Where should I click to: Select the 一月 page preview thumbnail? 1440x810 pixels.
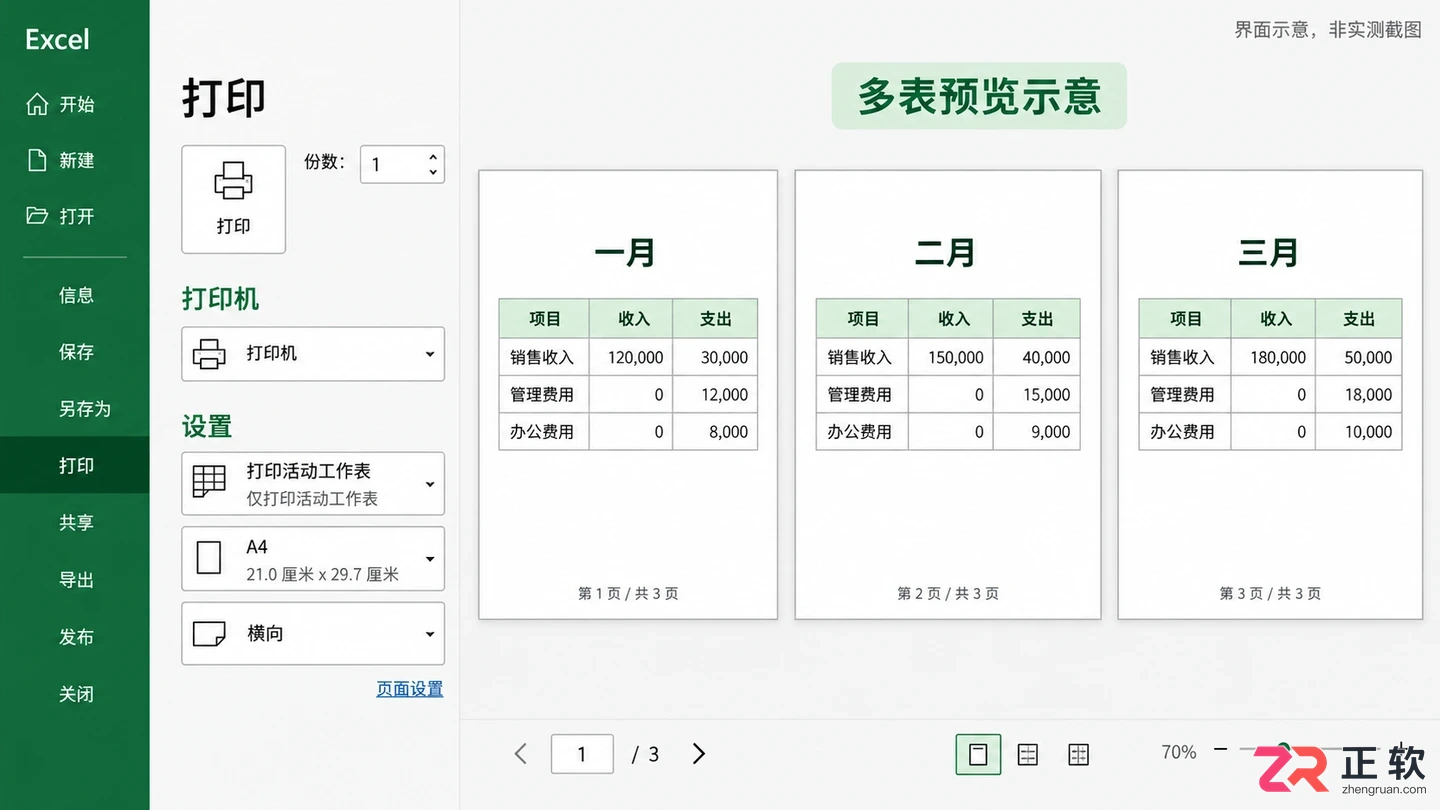coord(628,395)
